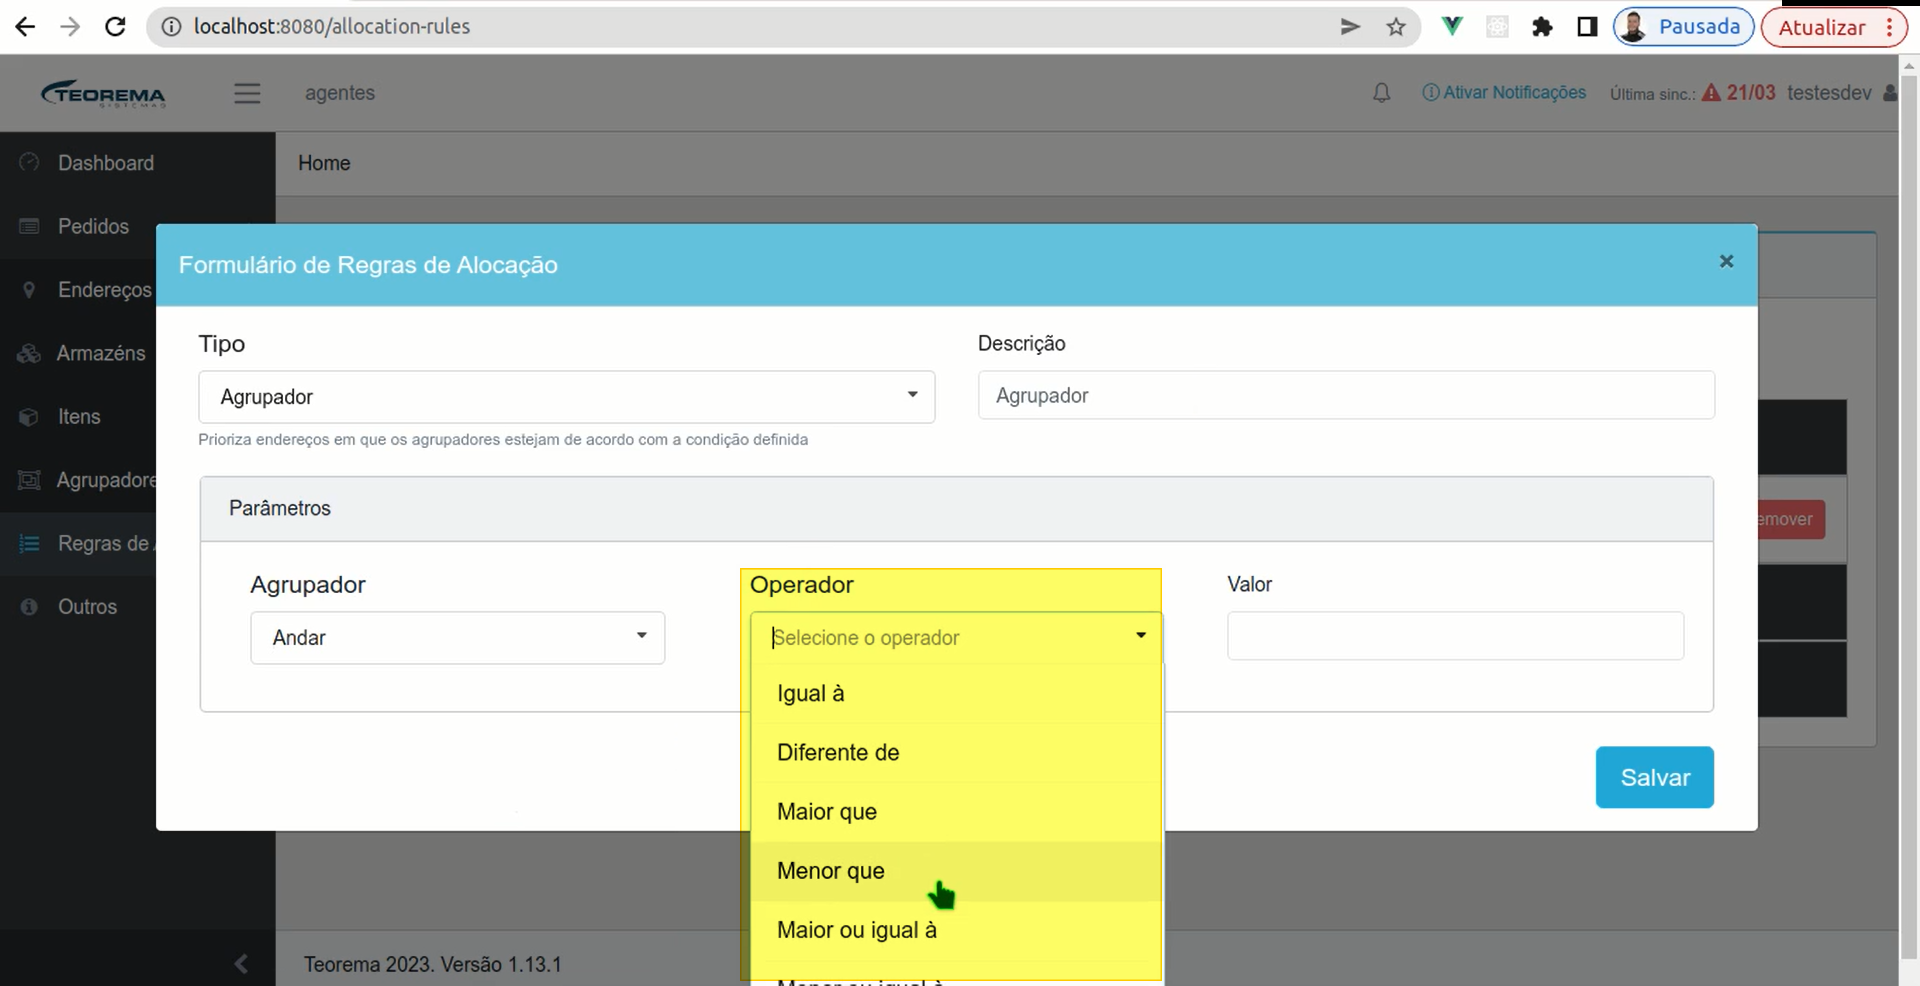
Task: Select operator option Diferente de
Action: (957, 752)
